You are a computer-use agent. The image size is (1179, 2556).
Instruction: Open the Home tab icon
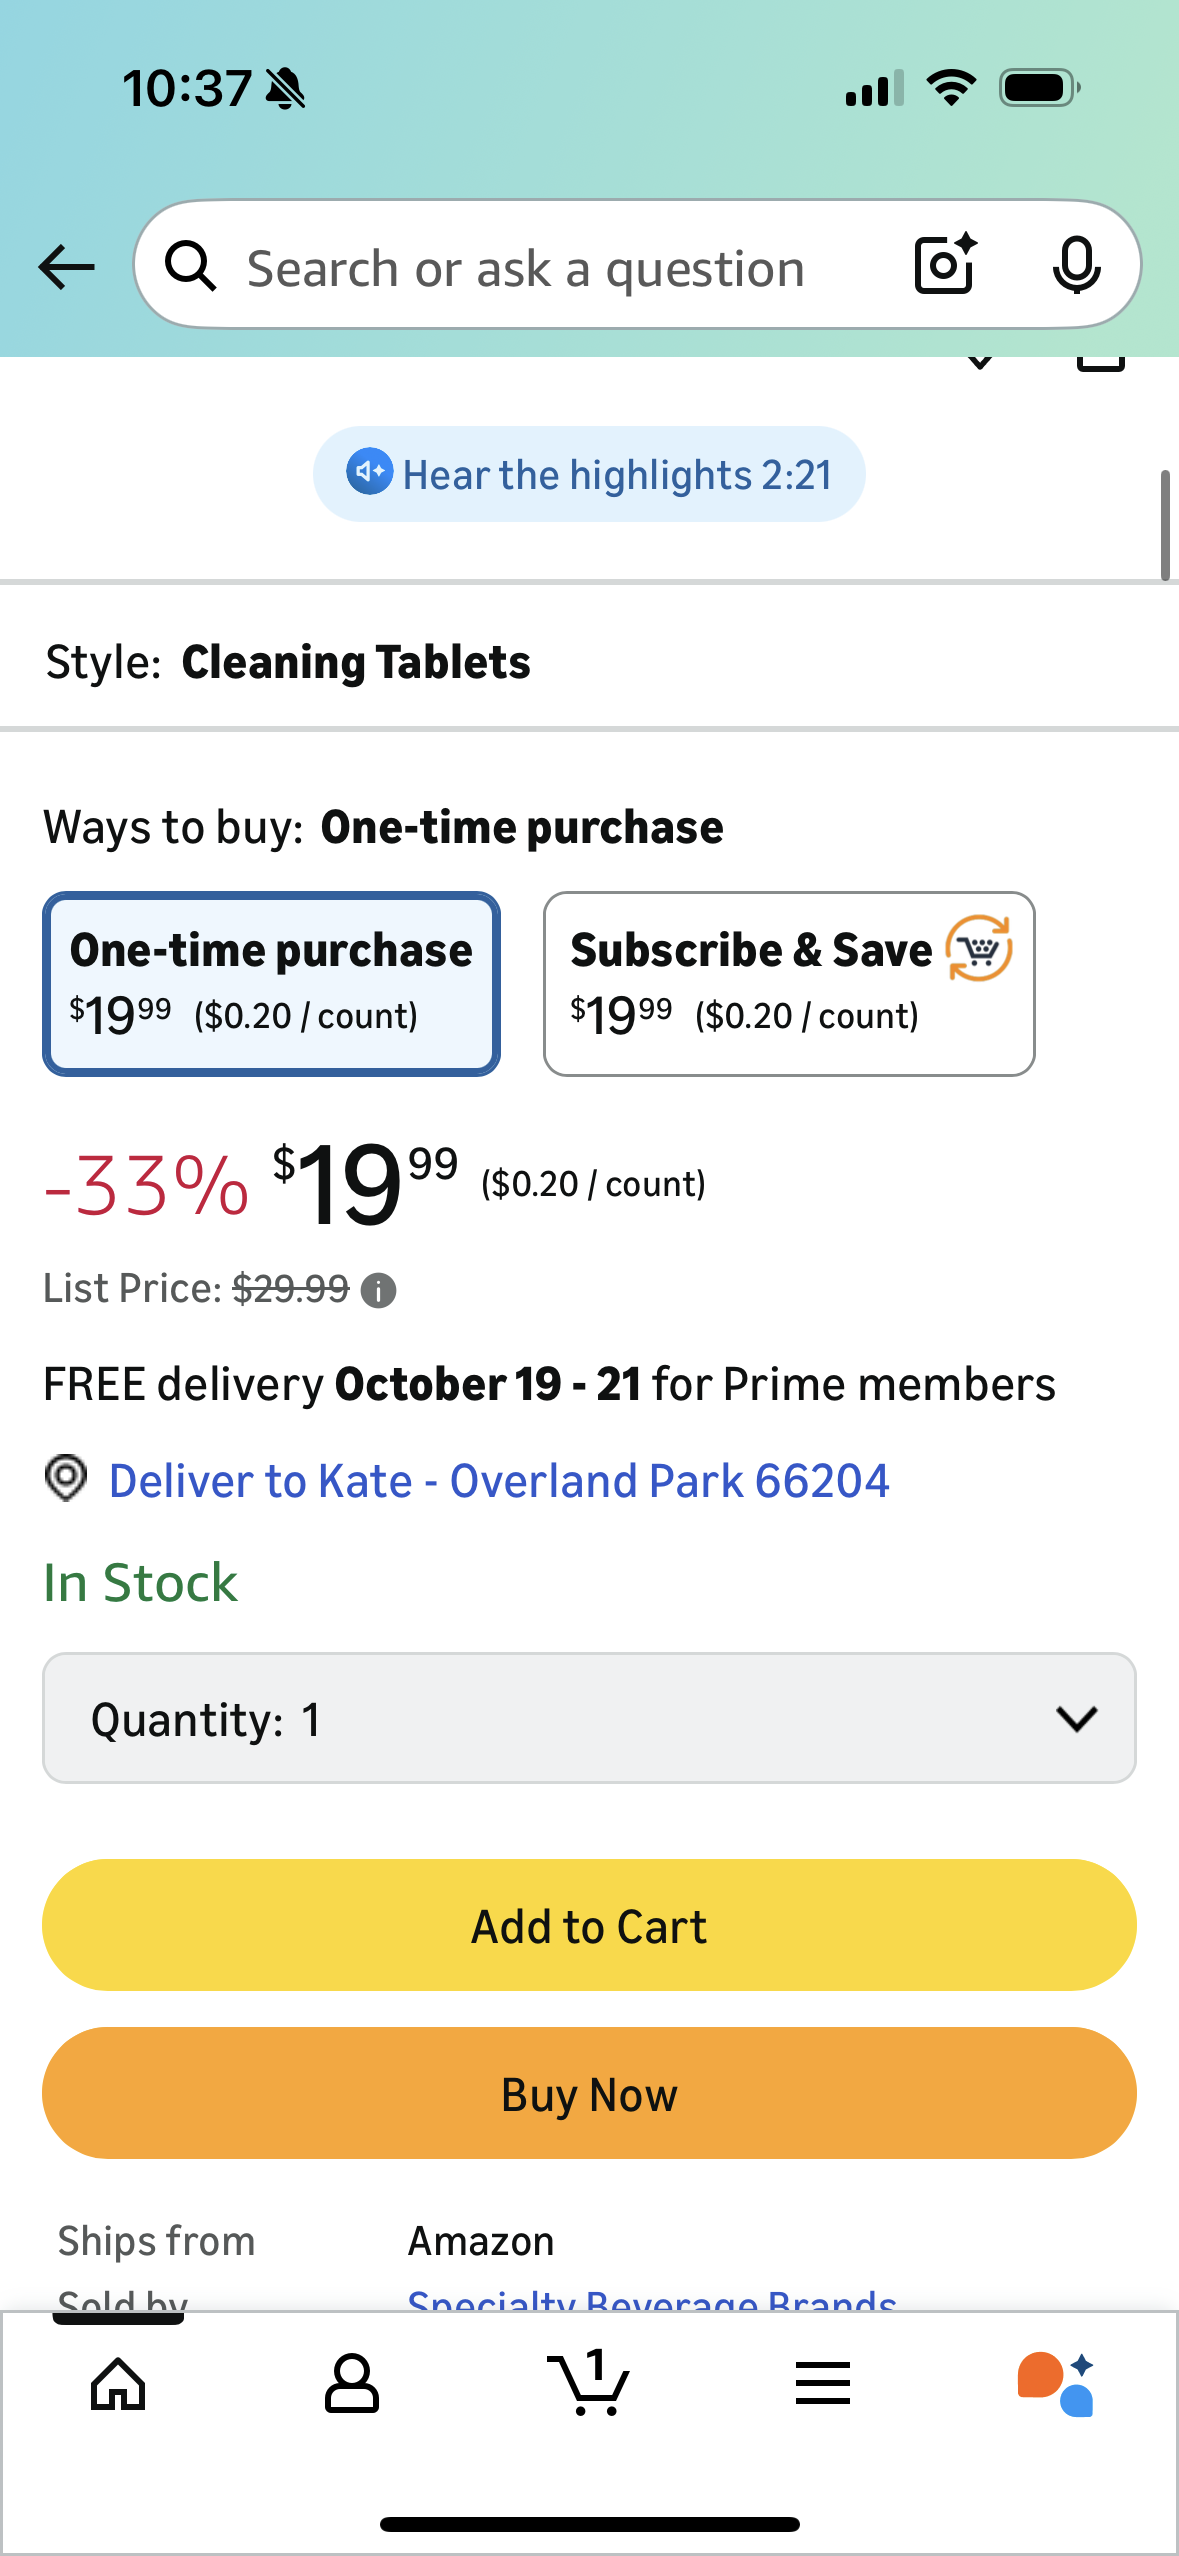click(118, 2384)
